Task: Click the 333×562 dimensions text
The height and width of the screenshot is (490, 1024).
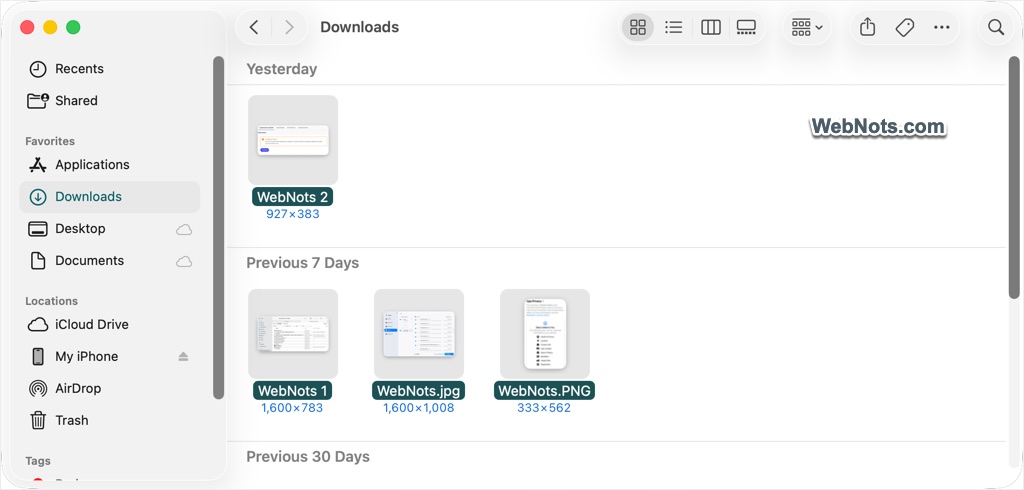Action: pos(544,408)
